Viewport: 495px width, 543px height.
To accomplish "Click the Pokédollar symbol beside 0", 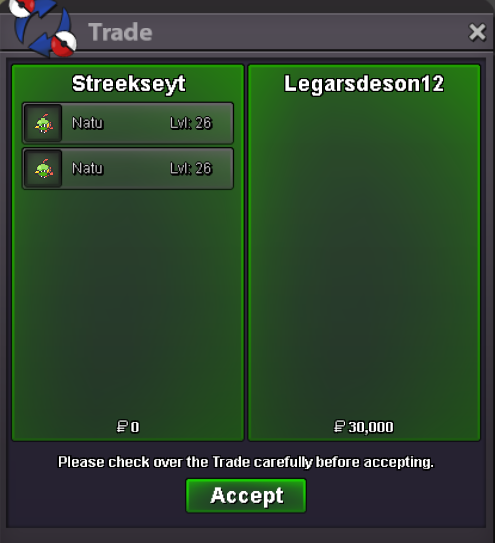I will coord(122,427).
